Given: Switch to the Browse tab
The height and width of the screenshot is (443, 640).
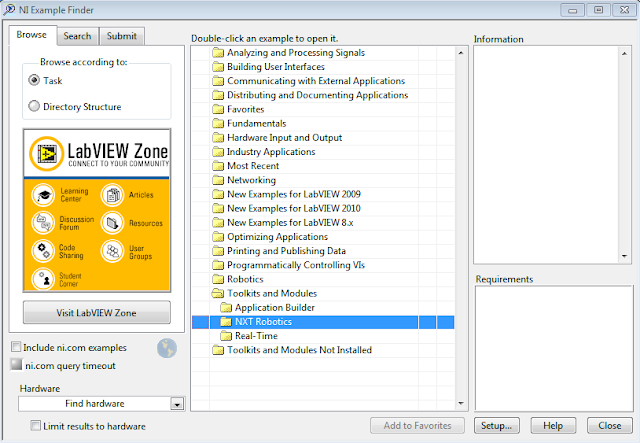Looking at the screenshot, I should point(31,35).
